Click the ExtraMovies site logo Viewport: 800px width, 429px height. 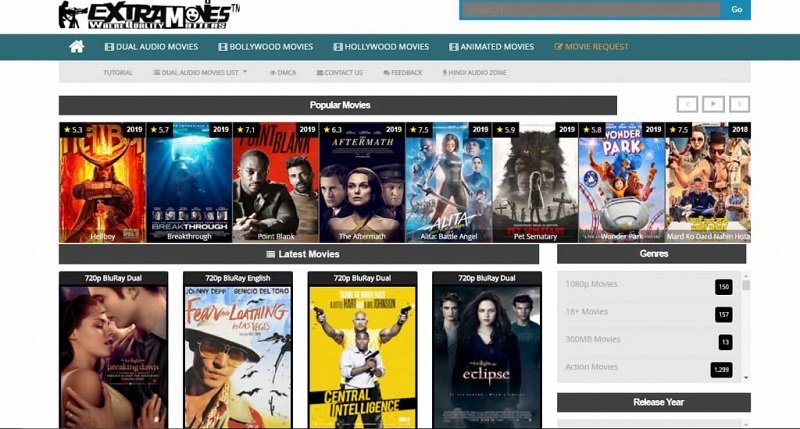click(x=149, y=14)
